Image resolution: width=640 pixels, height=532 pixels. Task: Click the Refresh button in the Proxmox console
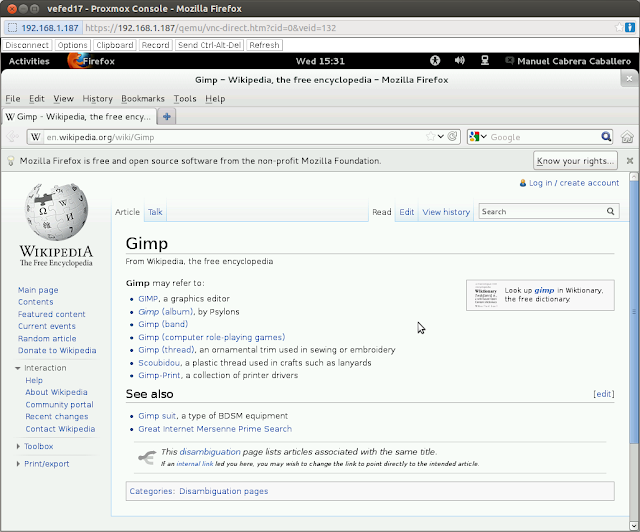point(264,45)
